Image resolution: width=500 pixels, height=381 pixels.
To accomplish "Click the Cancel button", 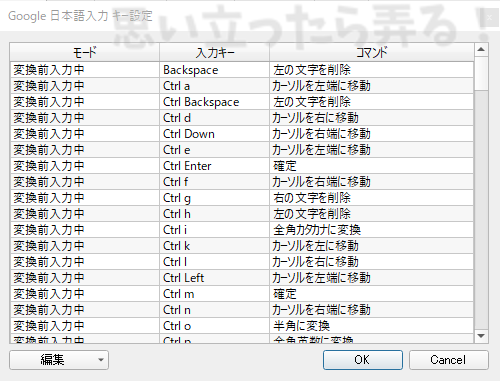I will click(449, 360).
